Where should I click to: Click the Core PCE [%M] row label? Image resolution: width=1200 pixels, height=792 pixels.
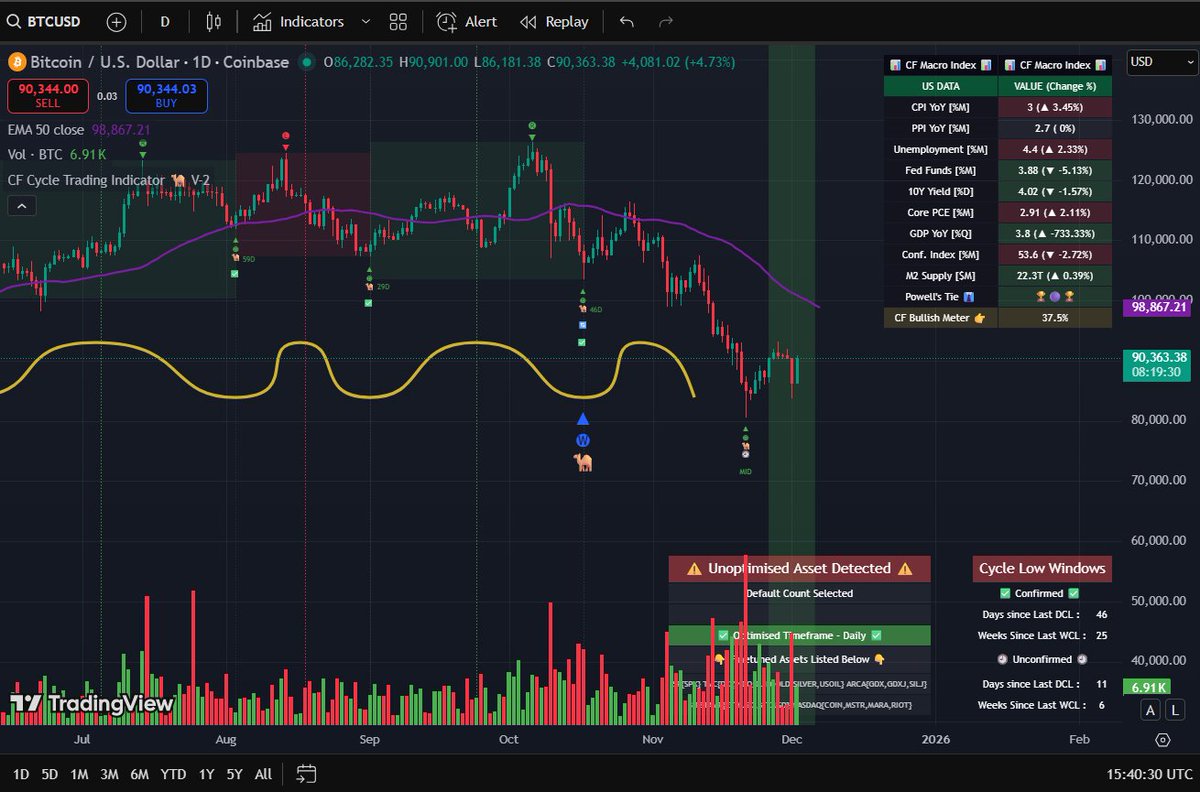[x=941, y=212]
